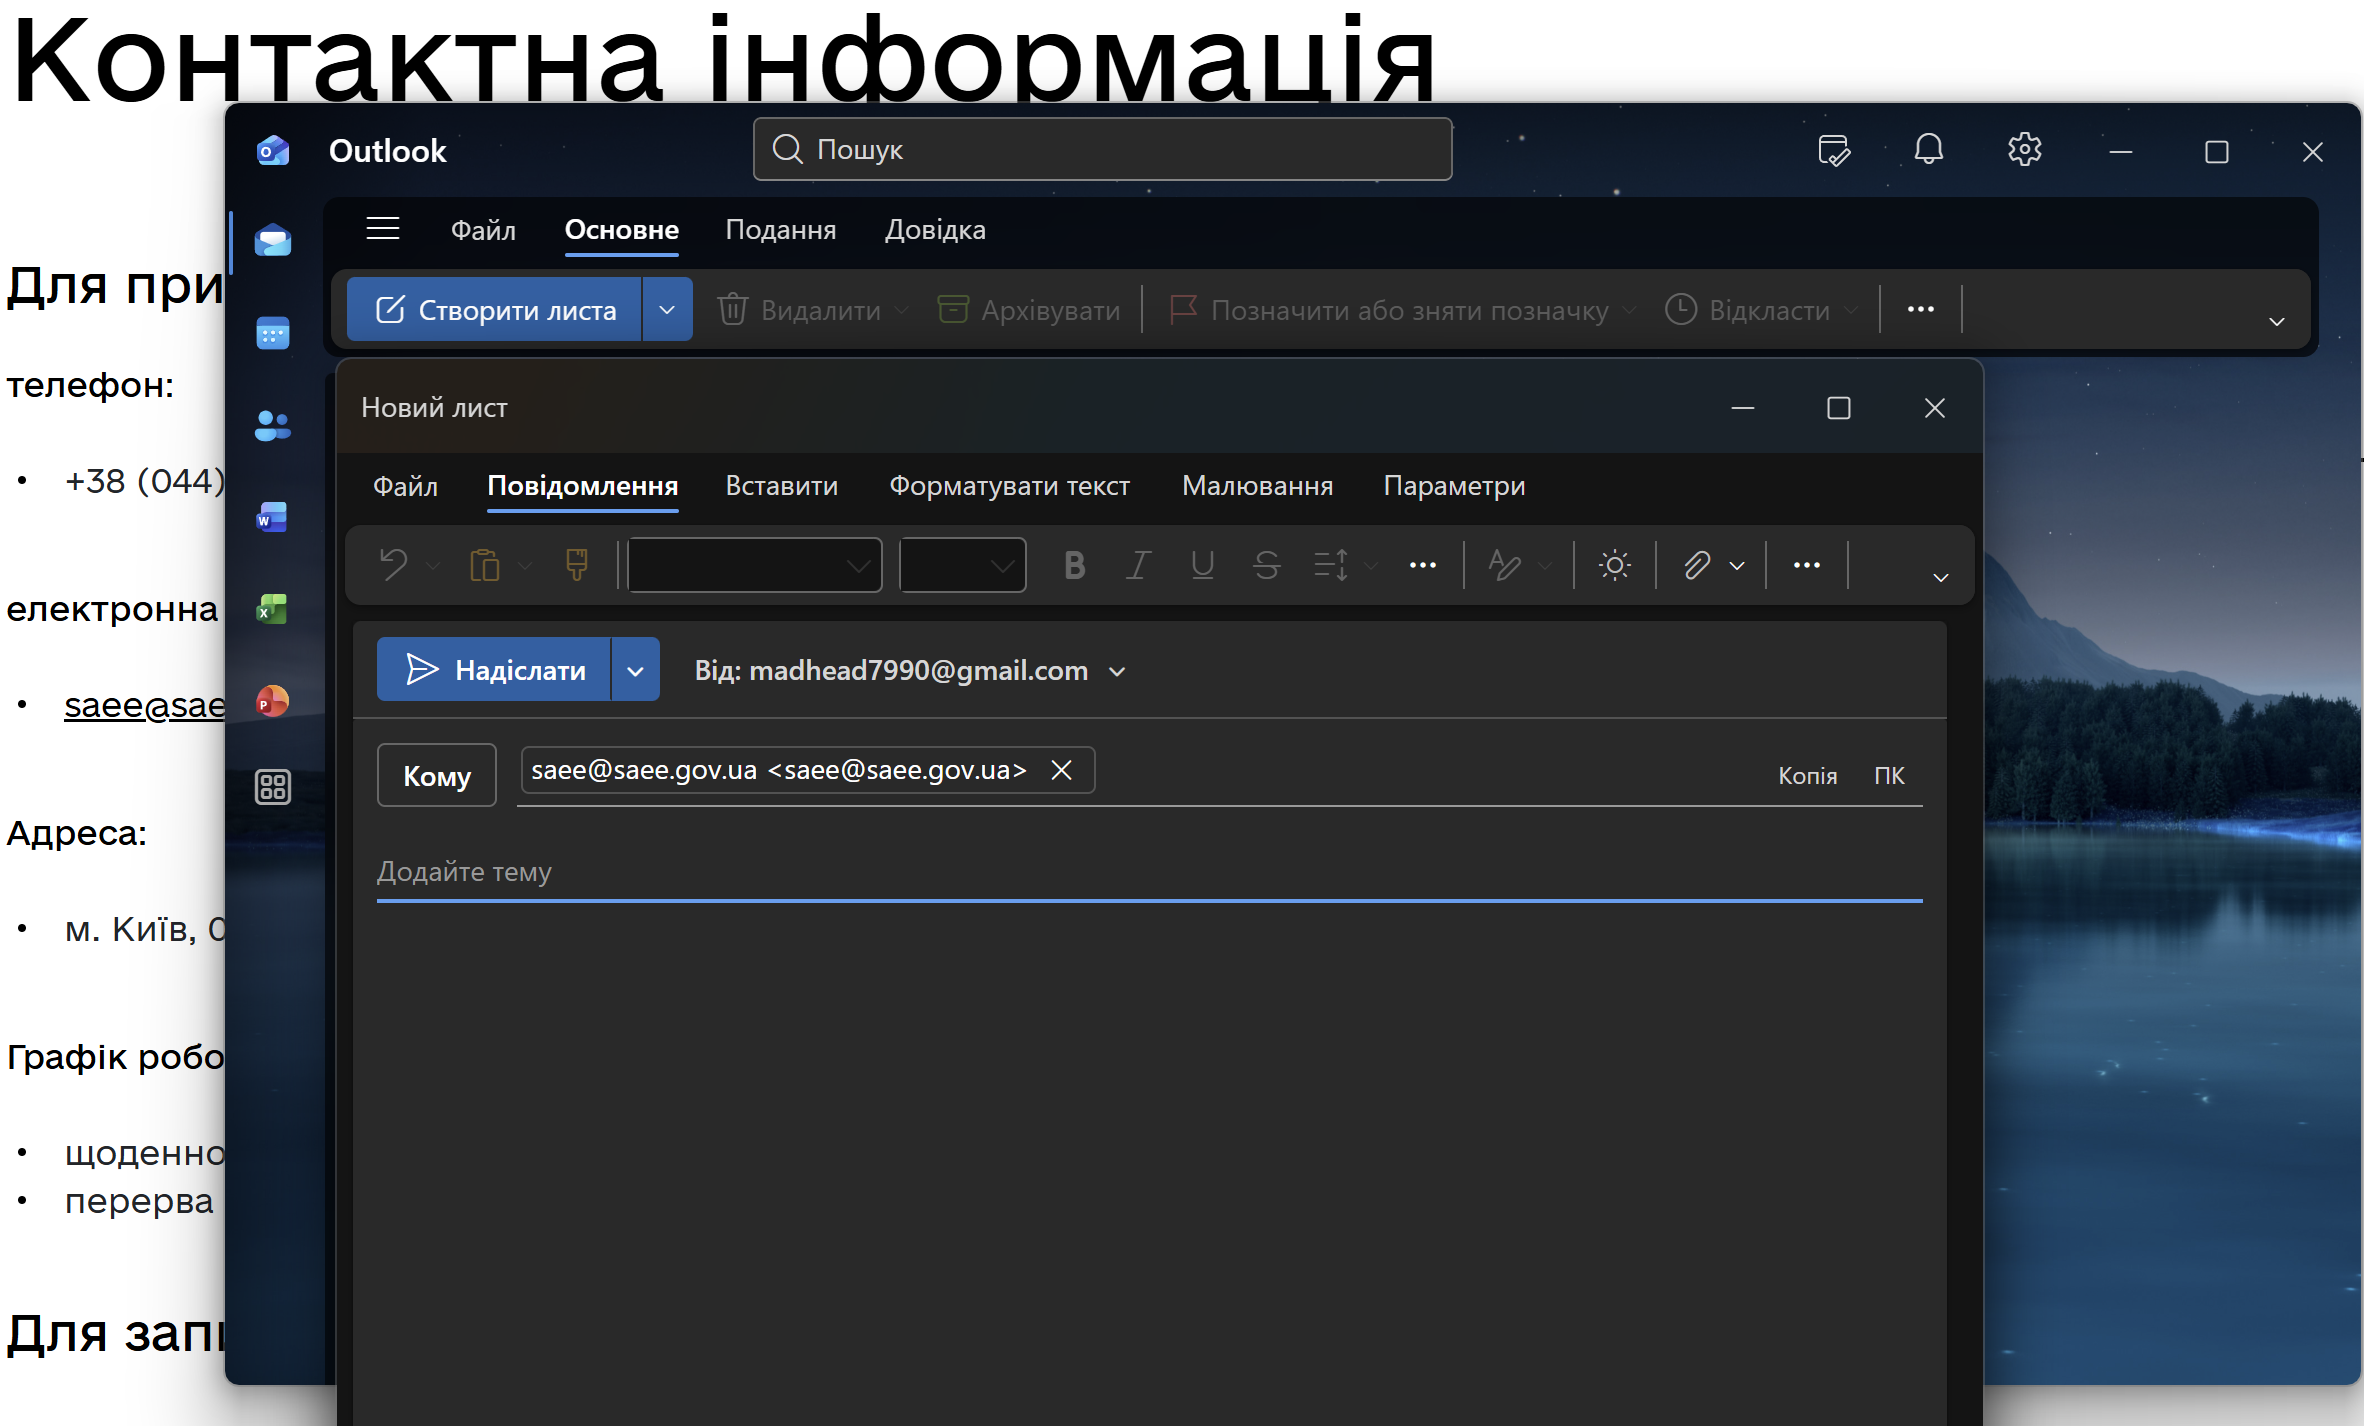This screenshot has height=1426, width=2364.
Task: Open Outlook settings gear
Action: (x=2024, y=151)
